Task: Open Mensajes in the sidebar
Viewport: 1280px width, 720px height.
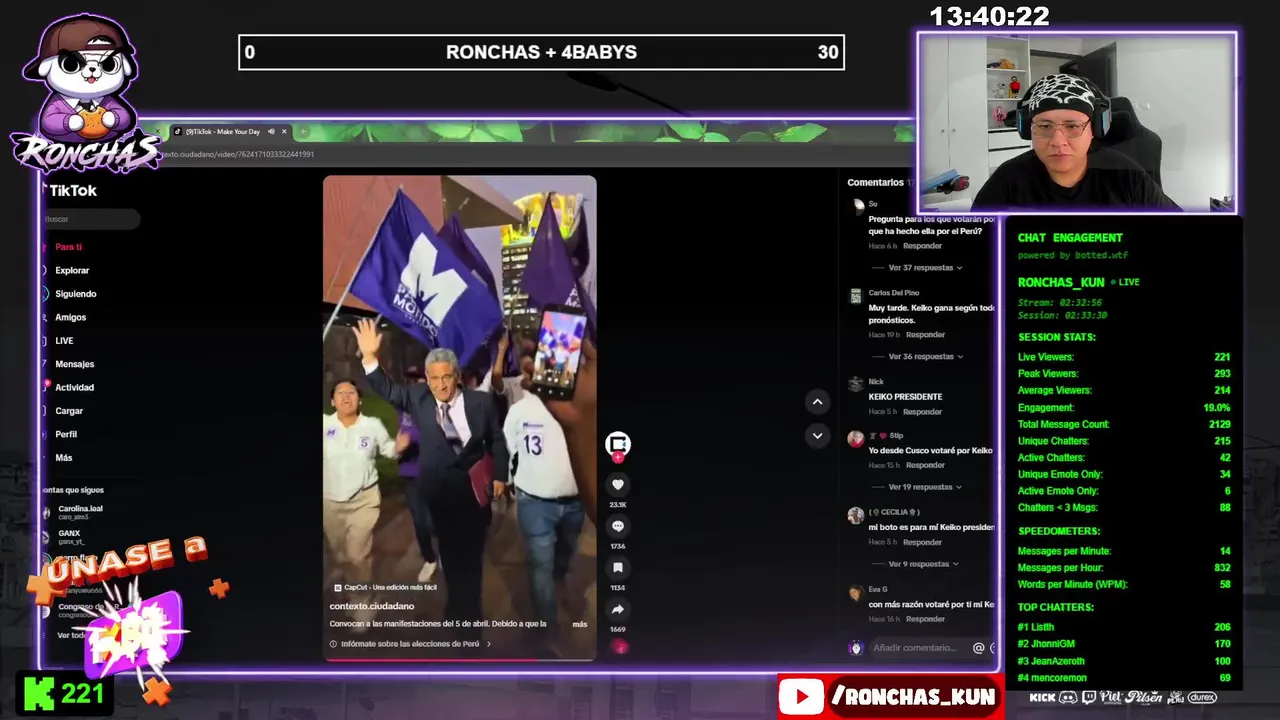Action: (73, 364)
